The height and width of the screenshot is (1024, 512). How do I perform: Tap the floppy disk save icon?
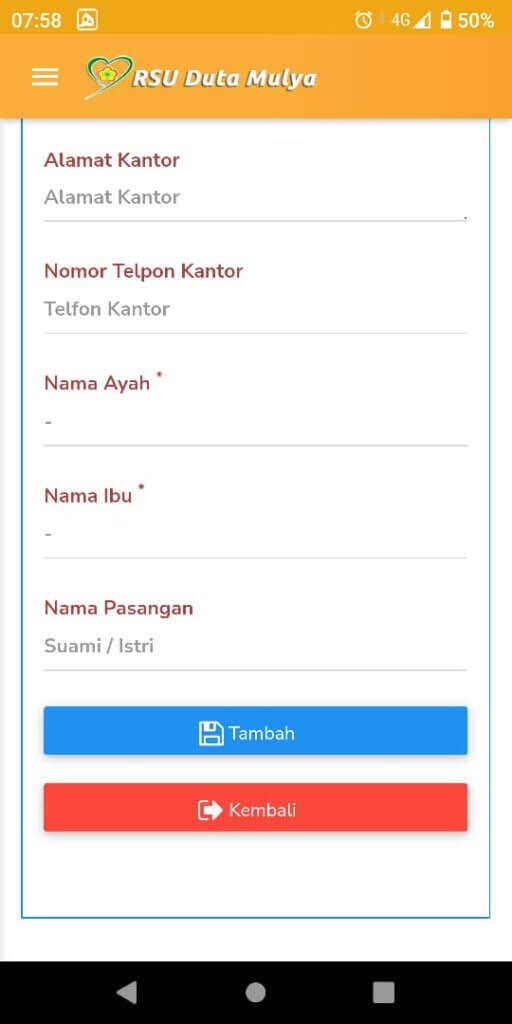[x=211, y=733]
